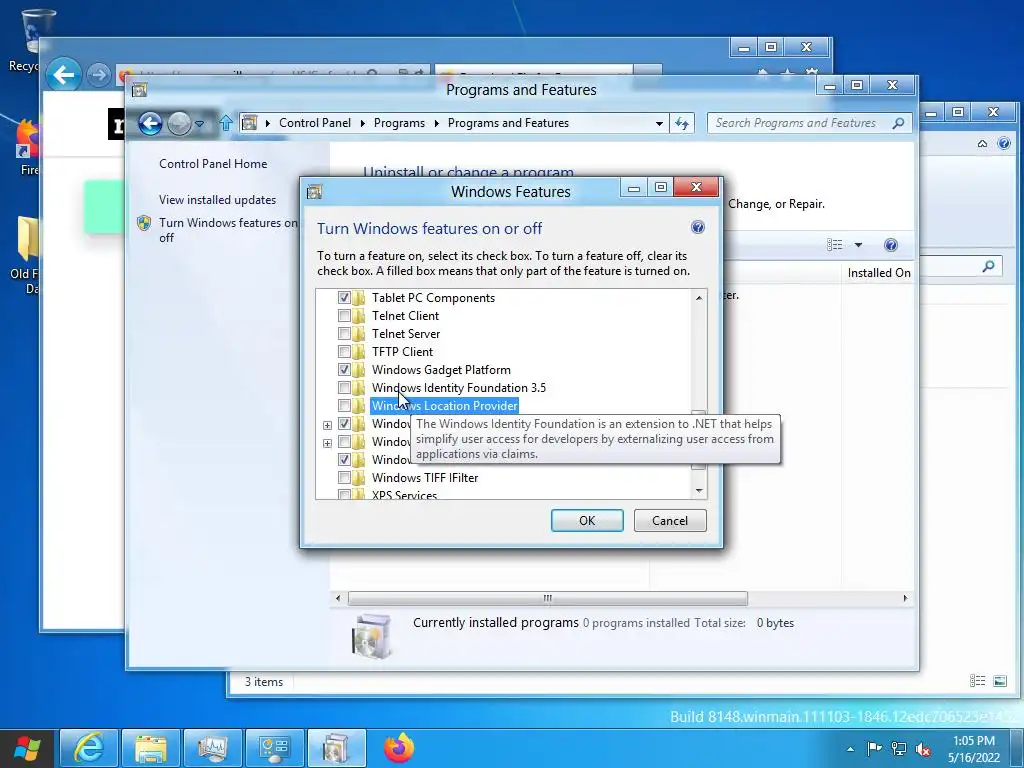Click Programs breadcrumb segment

point(399,123)
